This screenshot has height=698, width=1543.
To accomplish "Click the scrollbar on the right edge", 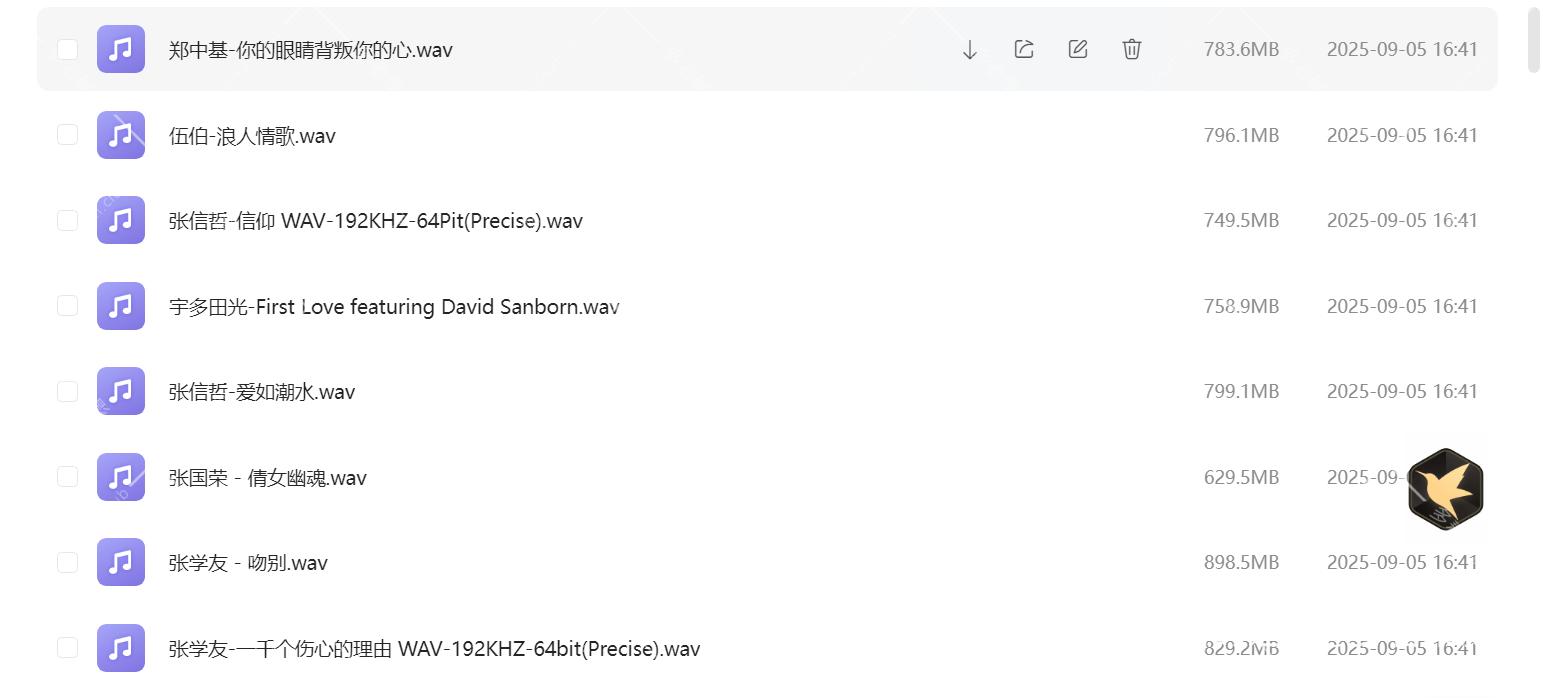I will pos(1532,40).
